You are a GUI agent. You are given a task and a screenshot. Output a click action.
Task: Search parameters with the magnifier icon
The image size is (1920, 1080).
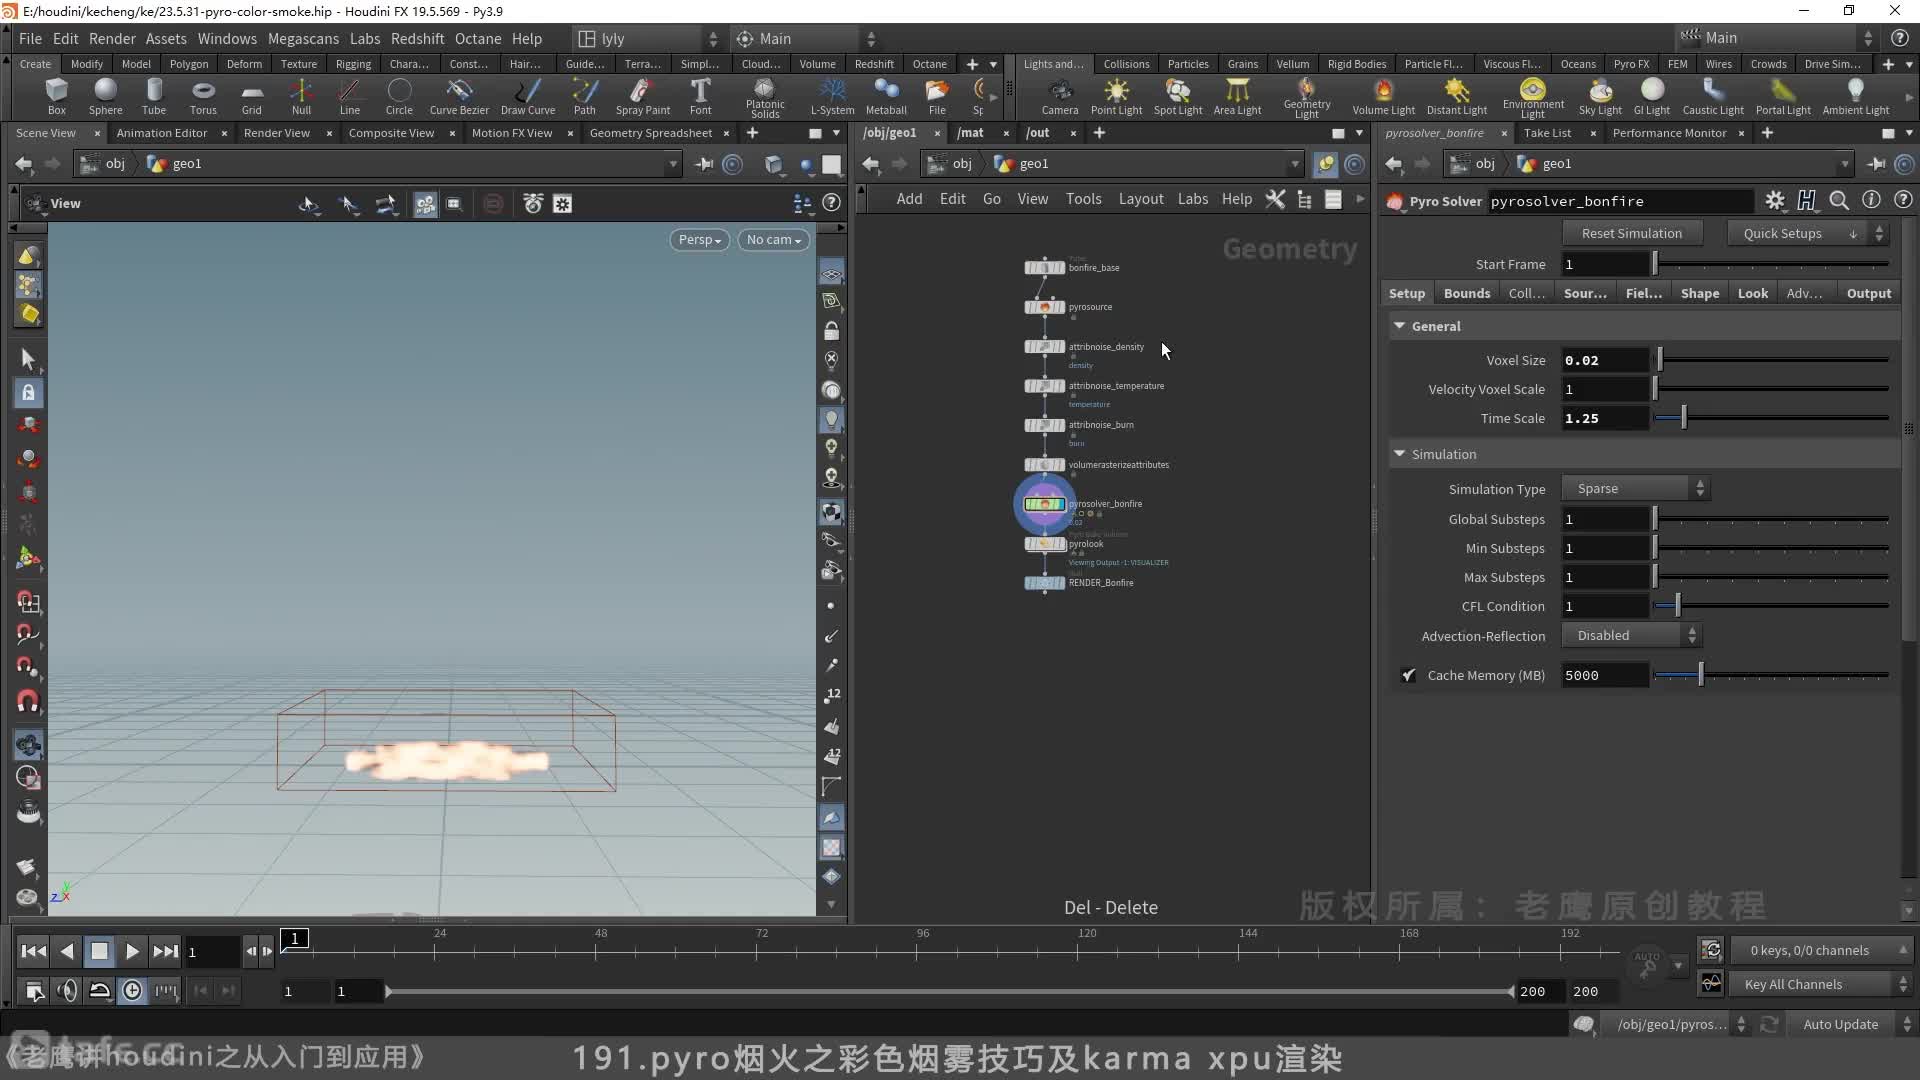click(x=1839, y=201)
